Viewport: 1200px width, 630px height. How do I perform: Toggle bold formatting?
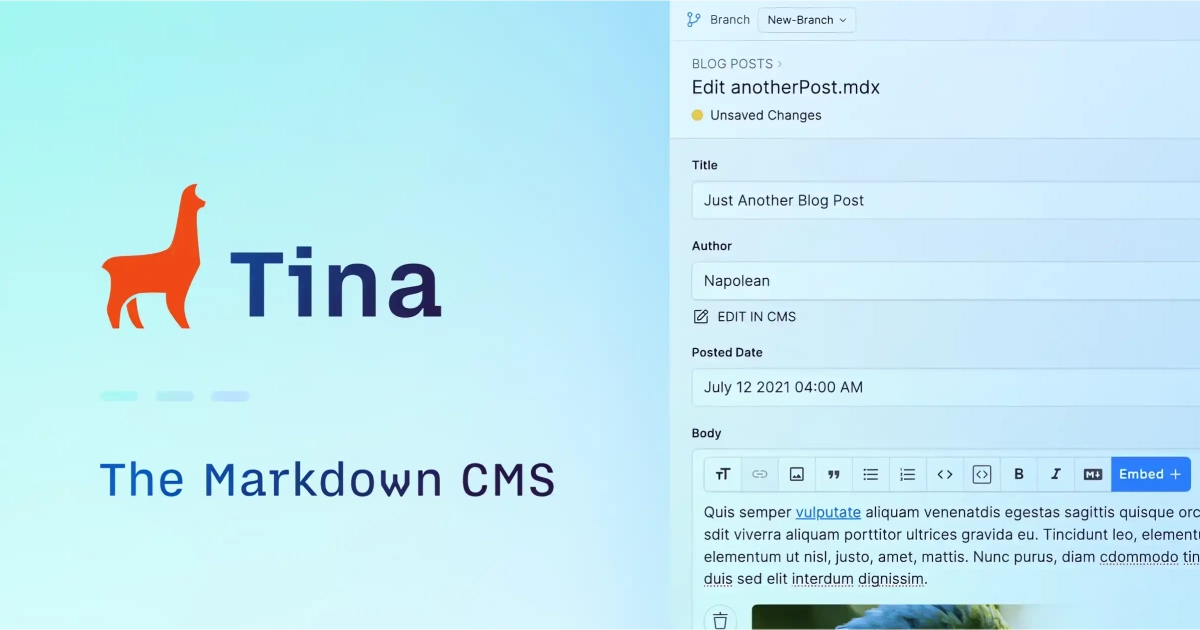1019,474
